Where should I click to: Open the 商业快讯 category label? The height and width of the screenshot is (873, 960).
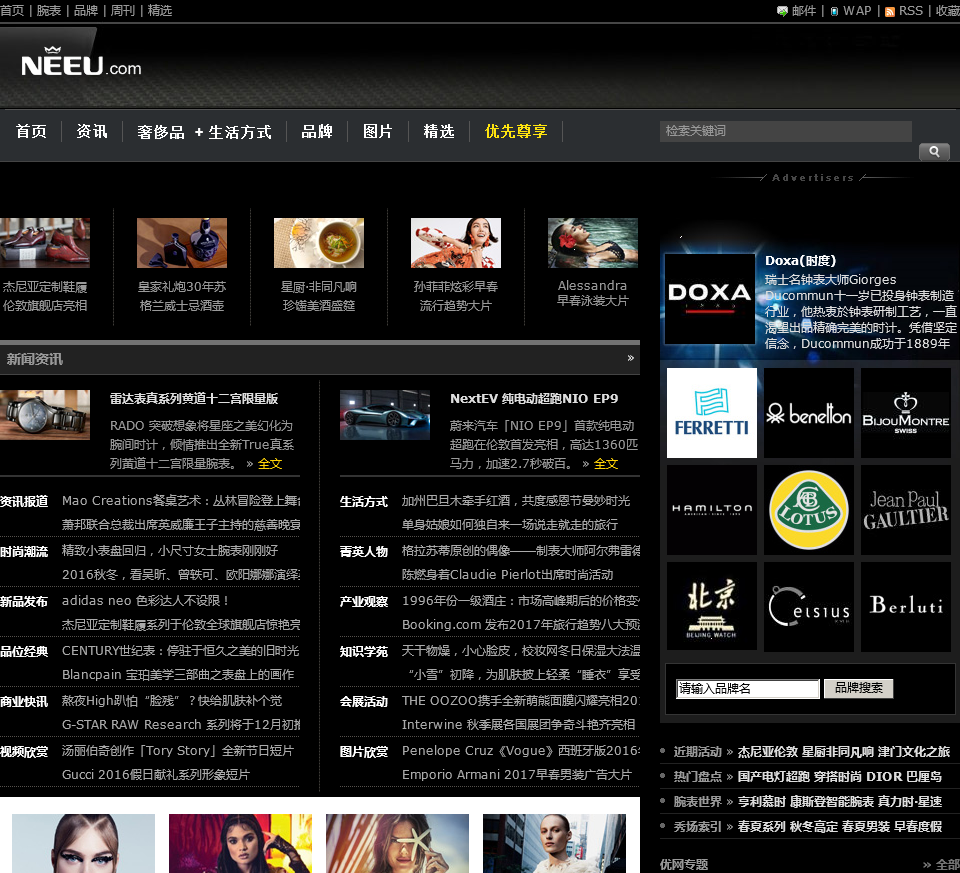point(24,702)
